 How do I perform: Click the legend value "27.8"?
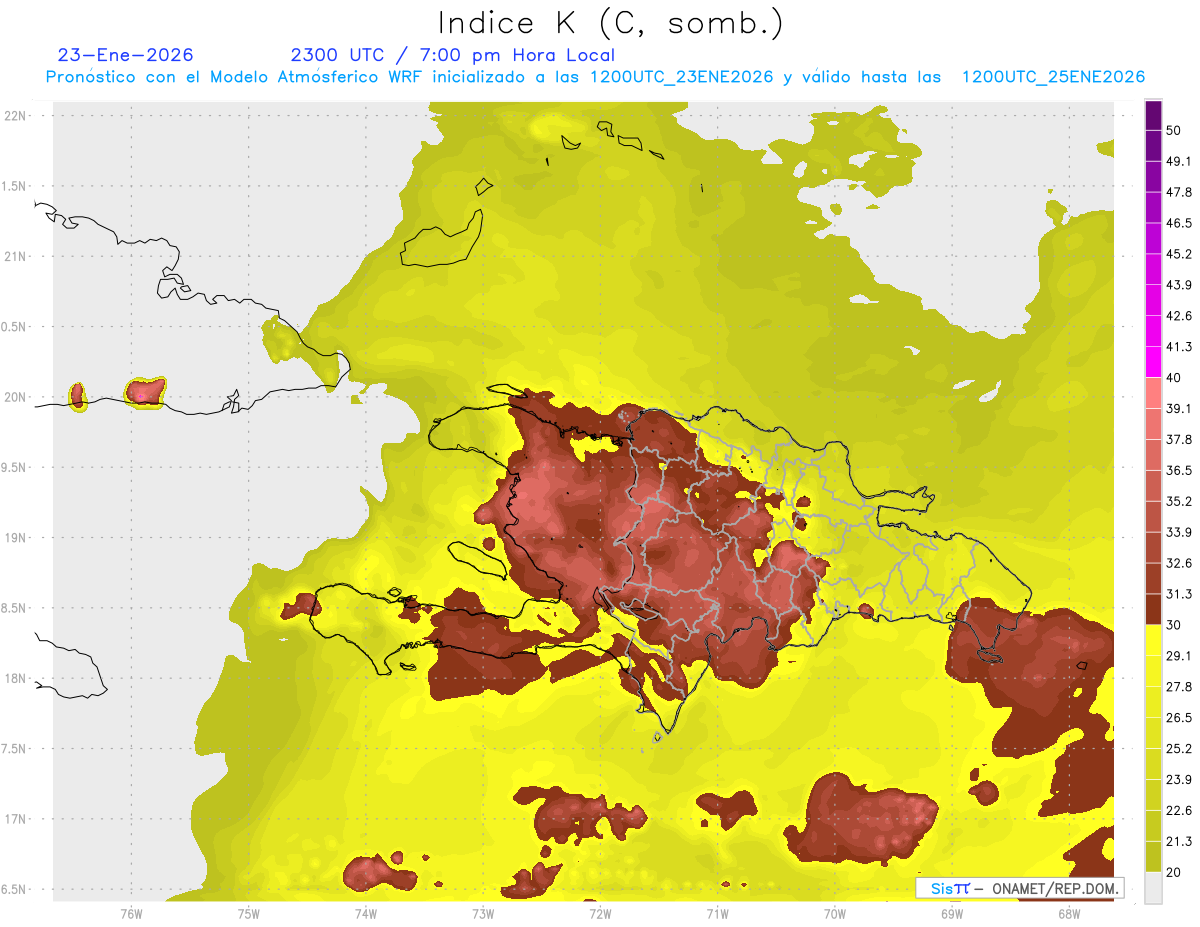[x=1179, y=687]
